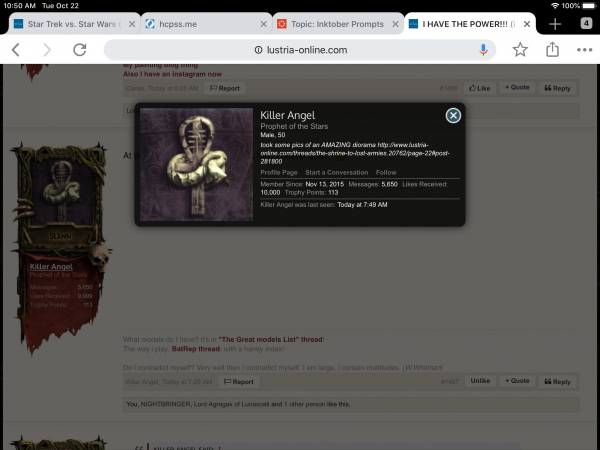
Task: Bookmark page with the star icon
Action: point(520,49)
